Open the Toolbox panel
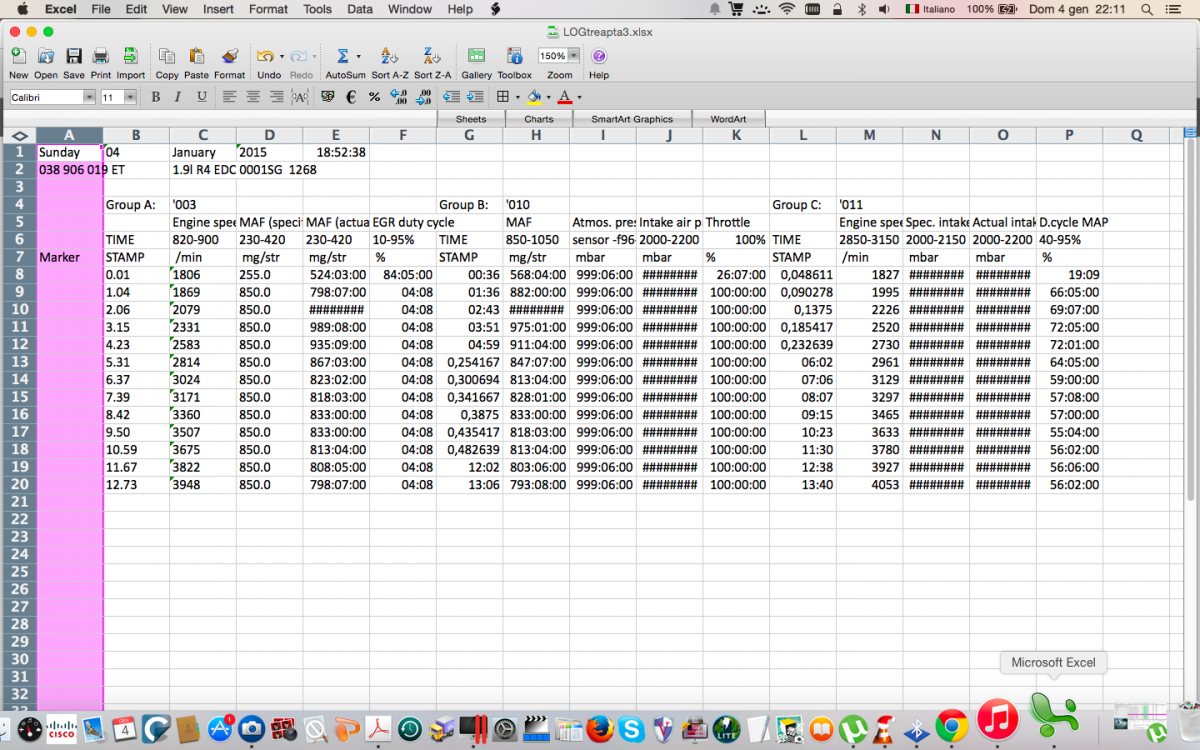The image size is (1200, 750). coord(514,56)
